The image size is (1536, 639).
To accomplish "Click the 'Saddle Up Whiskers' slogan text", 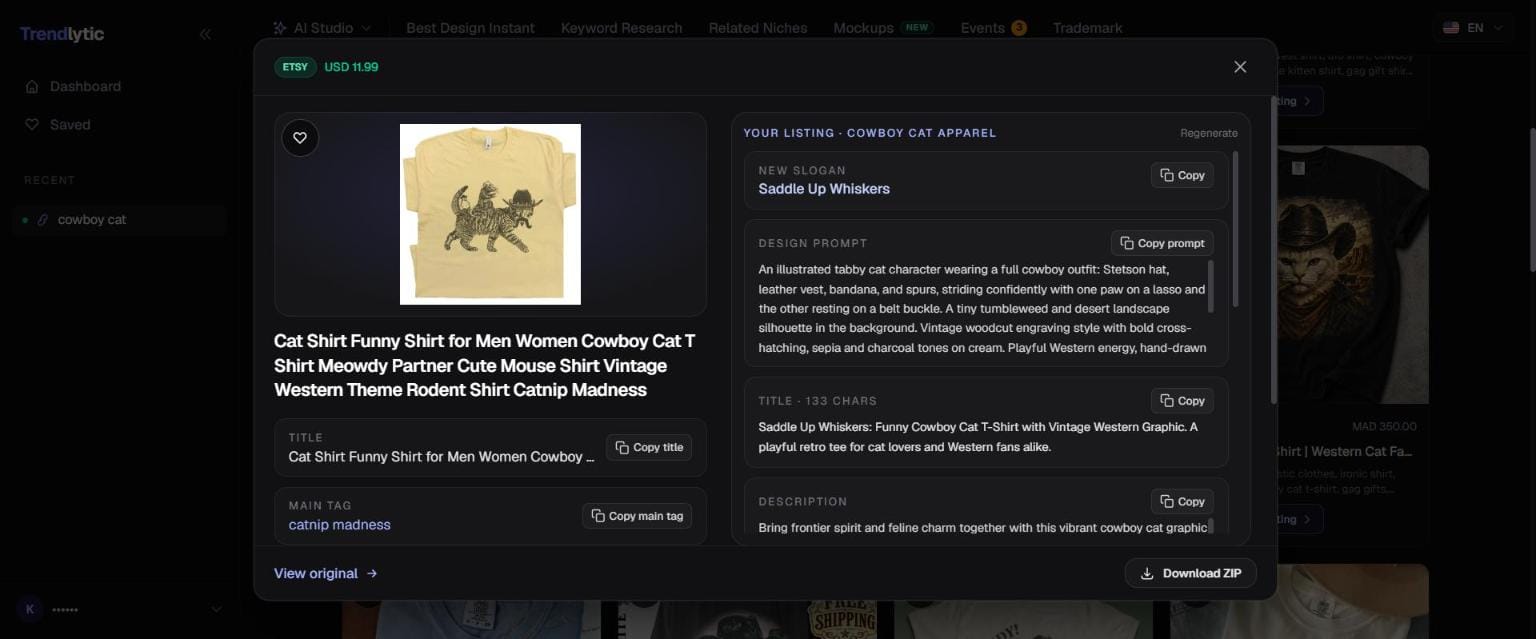I will 824,189.
